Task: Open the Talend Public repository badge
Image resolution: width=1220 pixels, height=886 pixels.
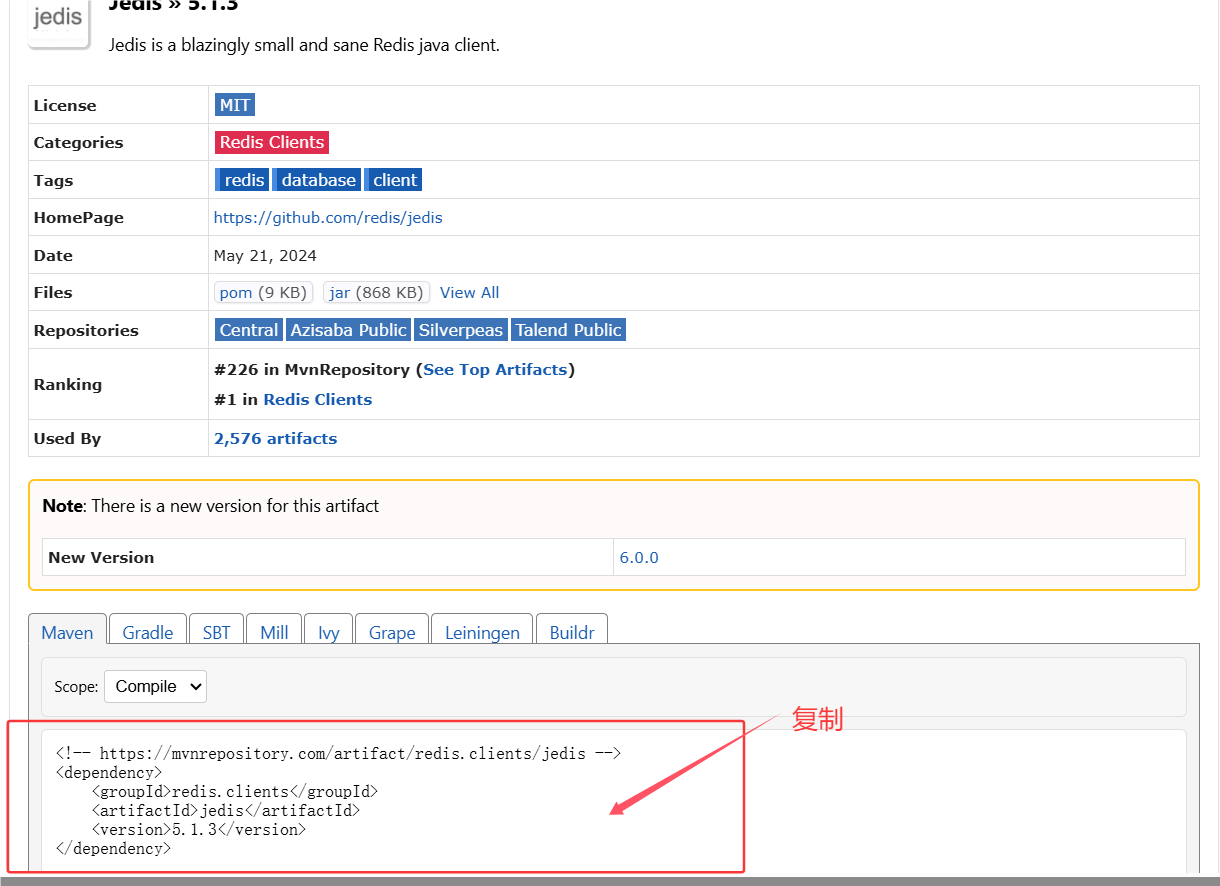Action: pos(568,330)
